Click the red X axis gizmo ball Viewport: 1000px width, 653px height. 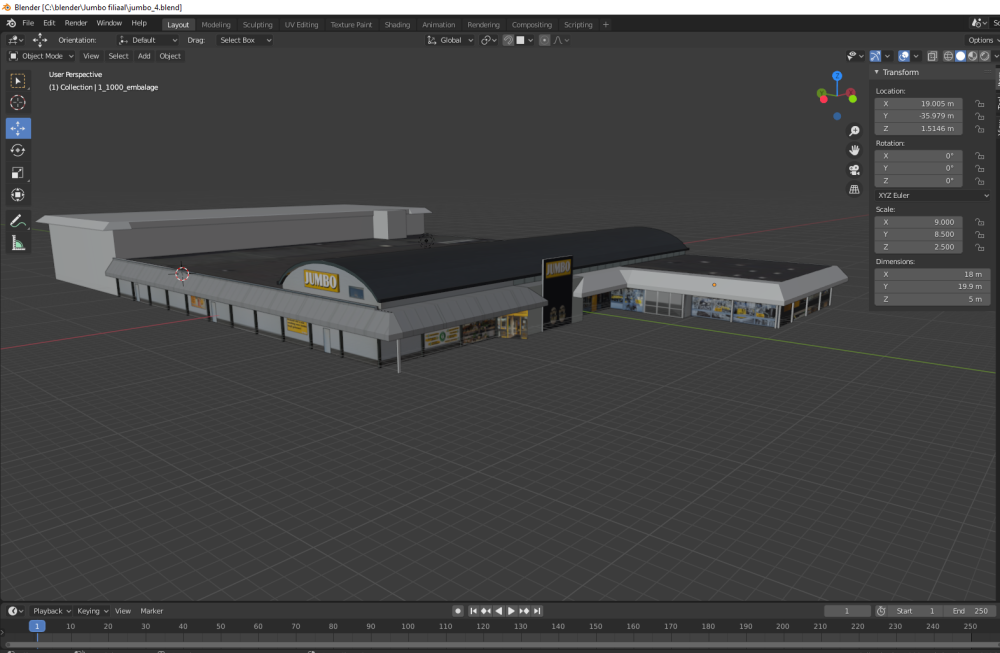tap(823, 99)
